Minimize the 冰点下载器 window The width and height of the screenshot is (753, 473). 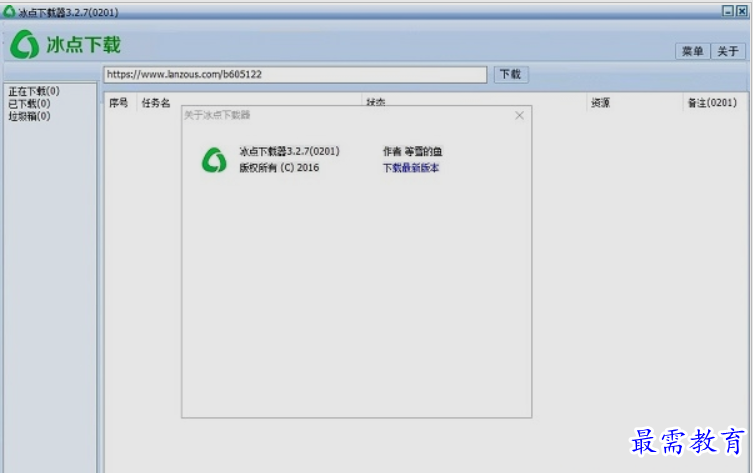728,11
